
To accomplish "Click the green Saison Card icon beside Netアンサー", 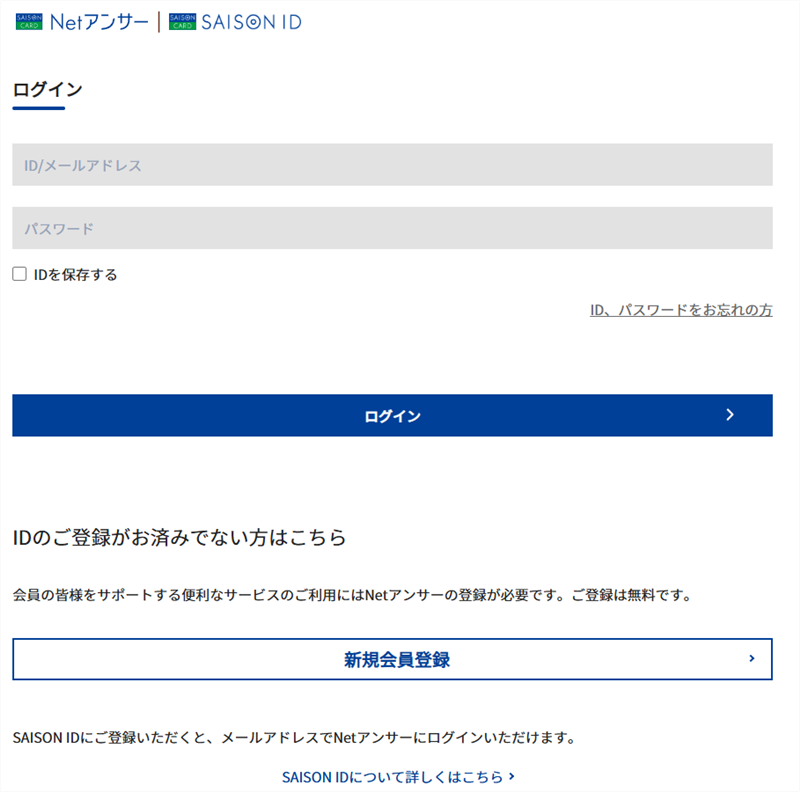I will coord(28,21).
